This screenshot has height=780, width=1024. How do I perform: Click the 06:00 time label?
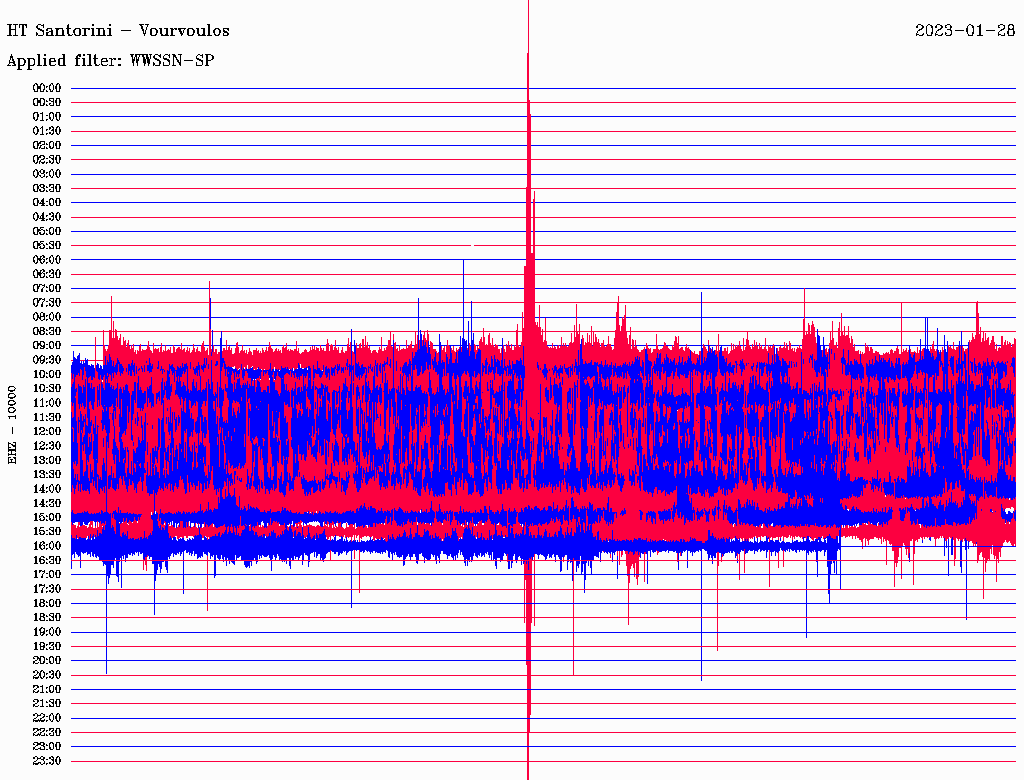click(47, 260)
